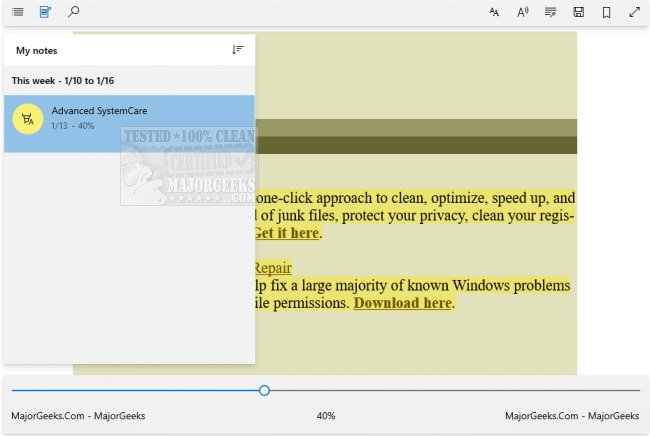The width and height of the screenshot is (650, 436).
Task: Click the 'My notes' panel title
Action: click(x=36, y=51)
